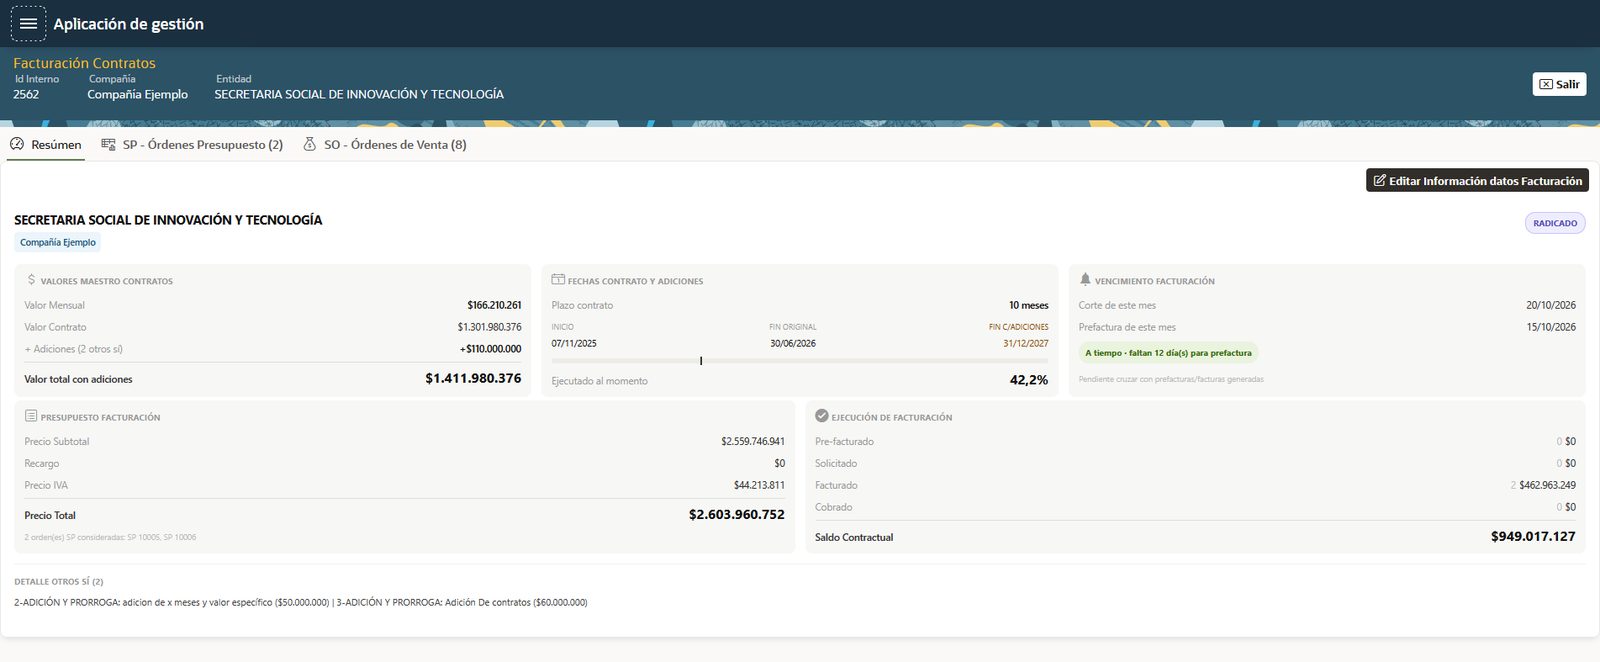Image resolution: width=1600 pixels, height=662 pixels.
Task: Click the Saldo Contractual amount $949.017.127
Action: pyautogui.click(x=1533, y=537)
